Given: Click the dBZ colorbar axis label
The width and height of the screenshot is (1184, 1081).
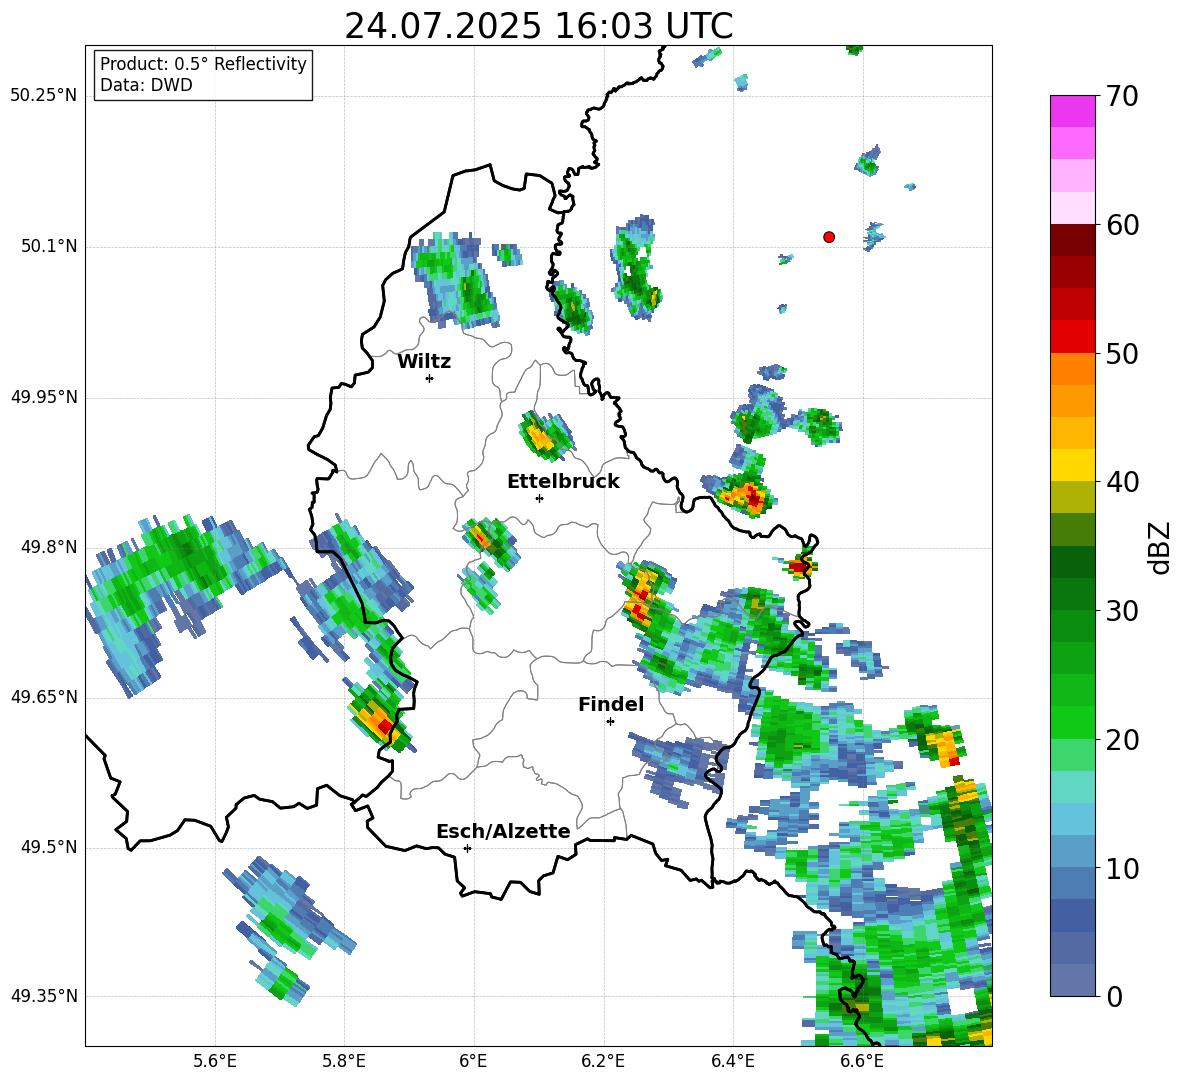Looking at the screenshot, I should coord(1161,547).
